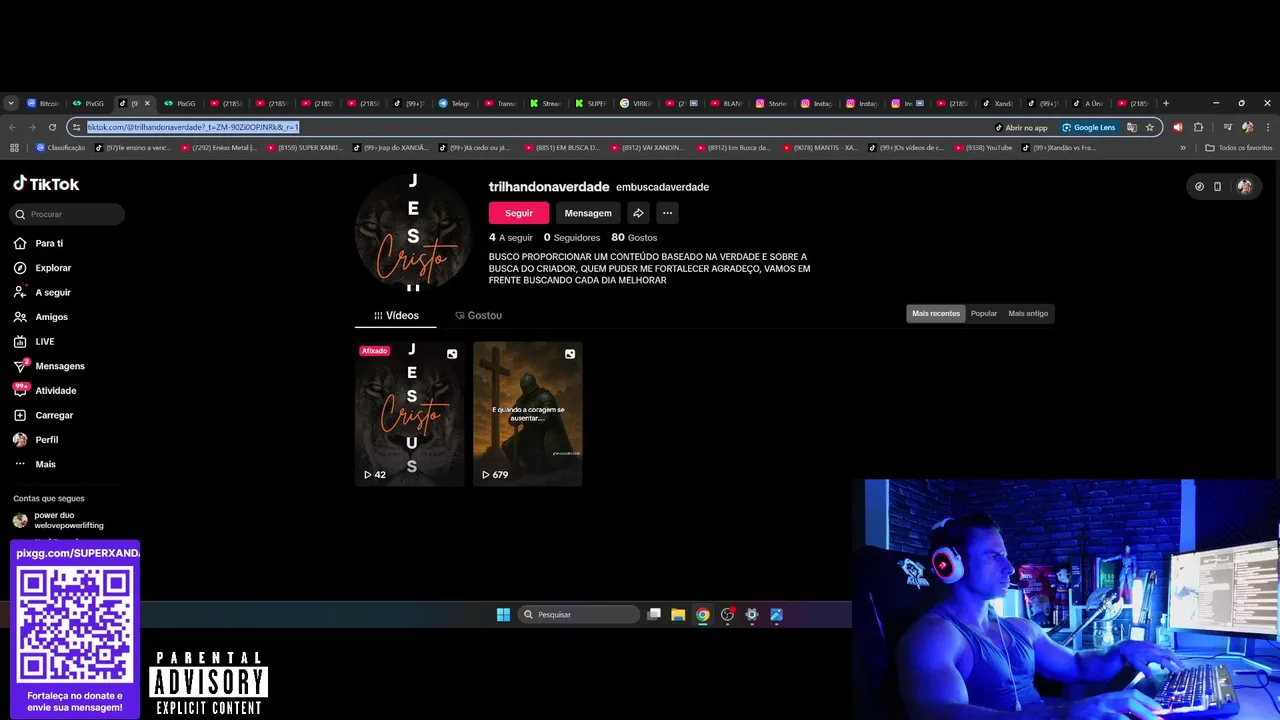The width and height of the screenshot is (1280, 720).
Task: Click the taskbar Pesquisar search box
Action: (x=579, y=615)
